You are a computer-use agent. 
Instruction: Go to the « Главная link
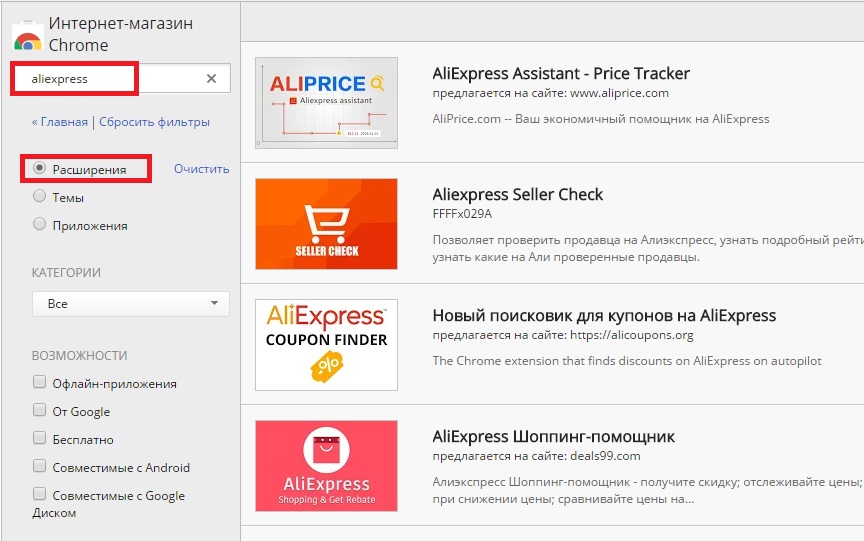point(60,122)
